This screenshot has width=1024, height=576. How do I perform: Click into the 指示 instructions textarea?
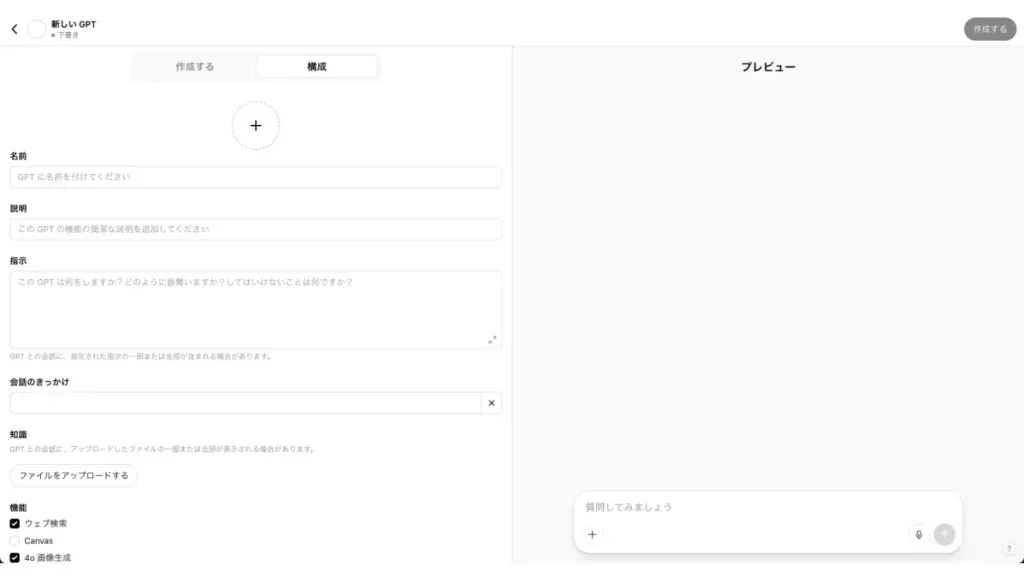pyautogui.click(x=255, y=310)
